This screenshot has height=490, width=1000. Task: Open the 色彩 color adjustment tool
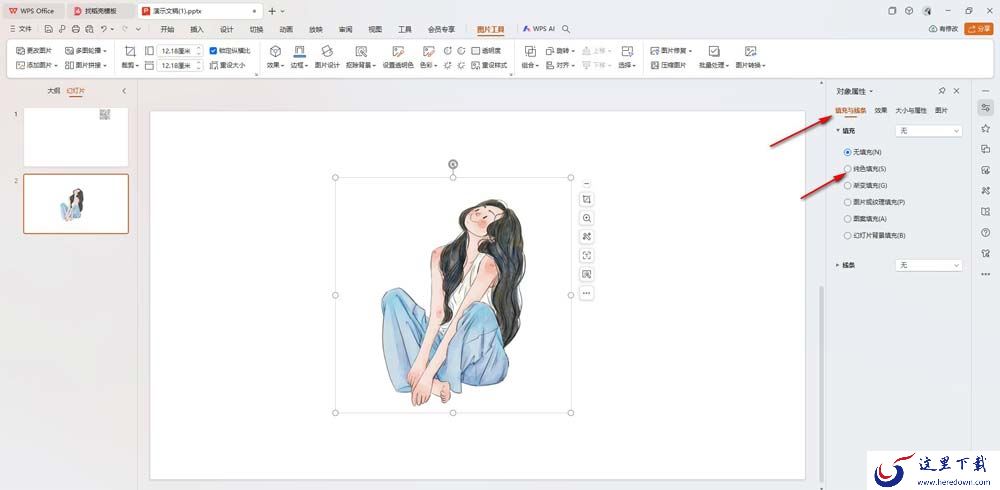pyautogui.click(x=428, y=56)
